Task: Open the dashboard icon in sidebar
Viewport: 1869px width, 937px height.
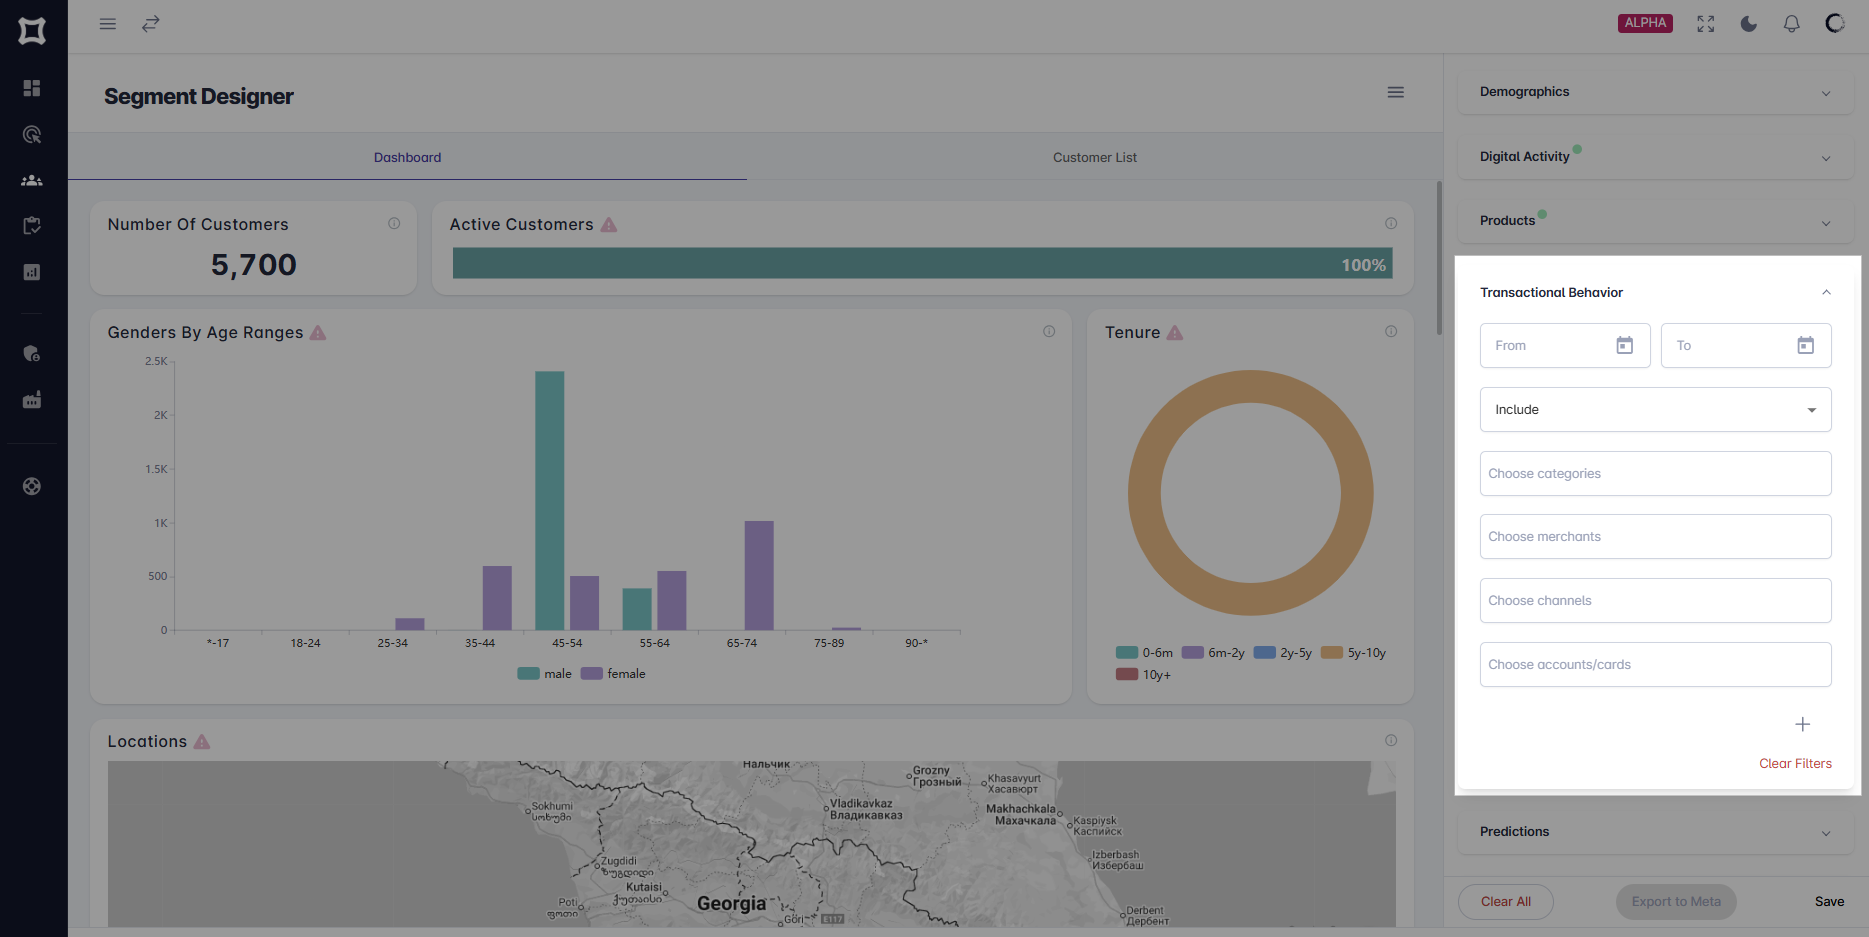Action: 32,88
